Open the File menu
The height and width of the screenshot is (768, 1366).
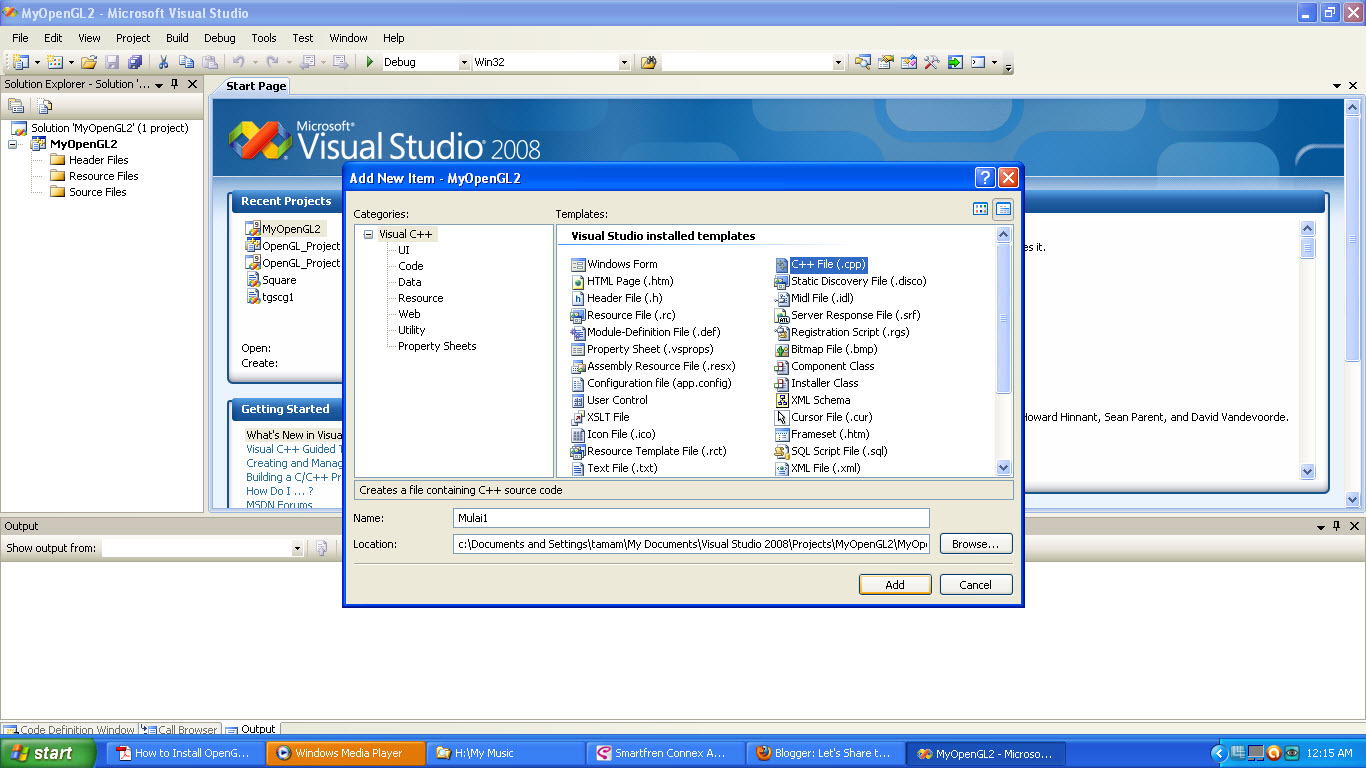click(x=20, y=38)
